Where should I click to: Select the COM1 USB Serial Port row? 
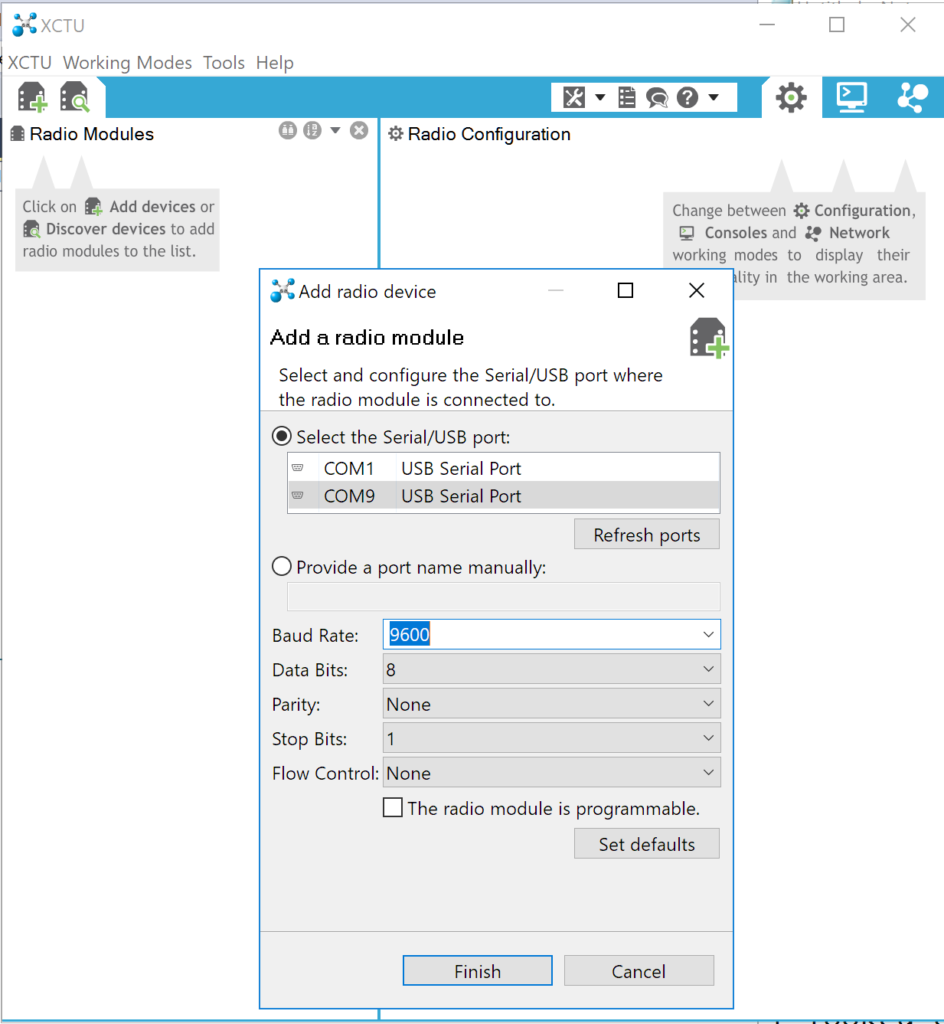click(x=503, y=468)
